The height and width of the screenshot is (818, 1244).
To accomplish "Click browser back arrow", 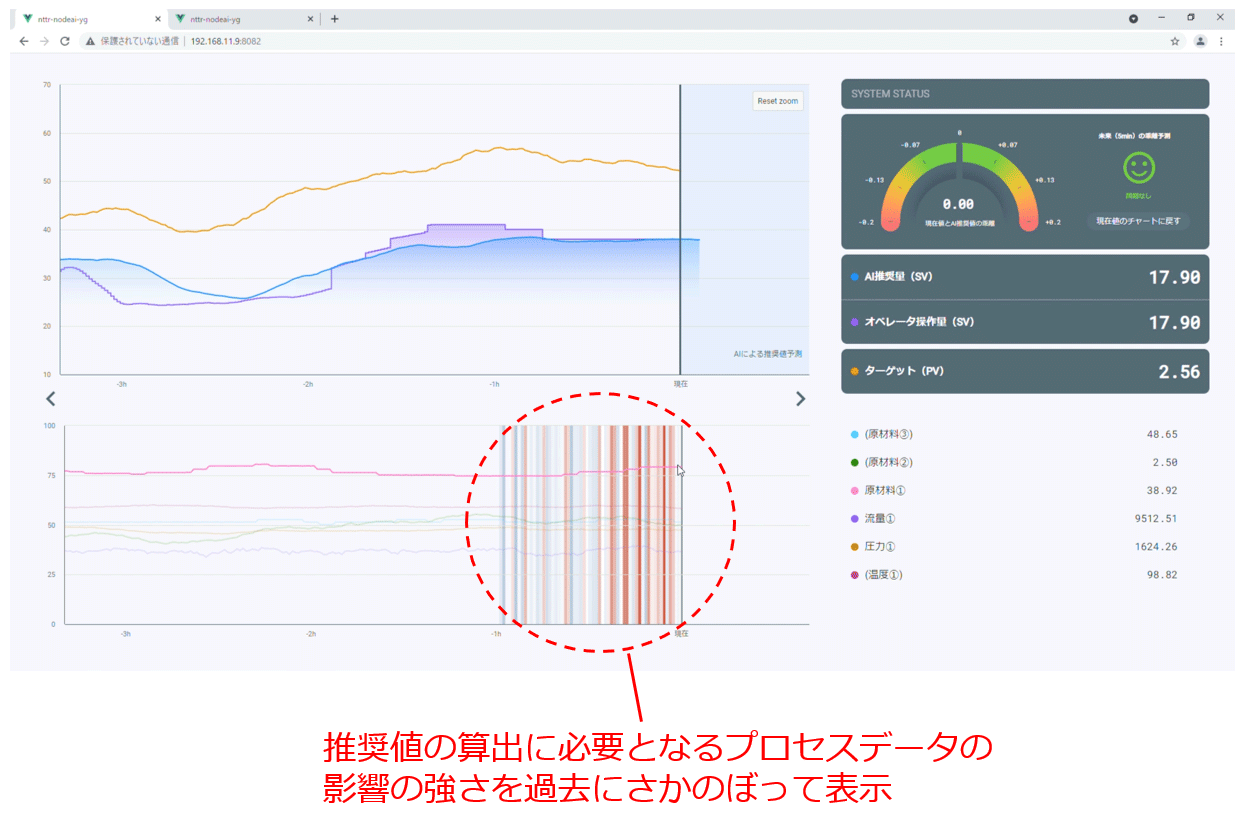I will [24, 41].
